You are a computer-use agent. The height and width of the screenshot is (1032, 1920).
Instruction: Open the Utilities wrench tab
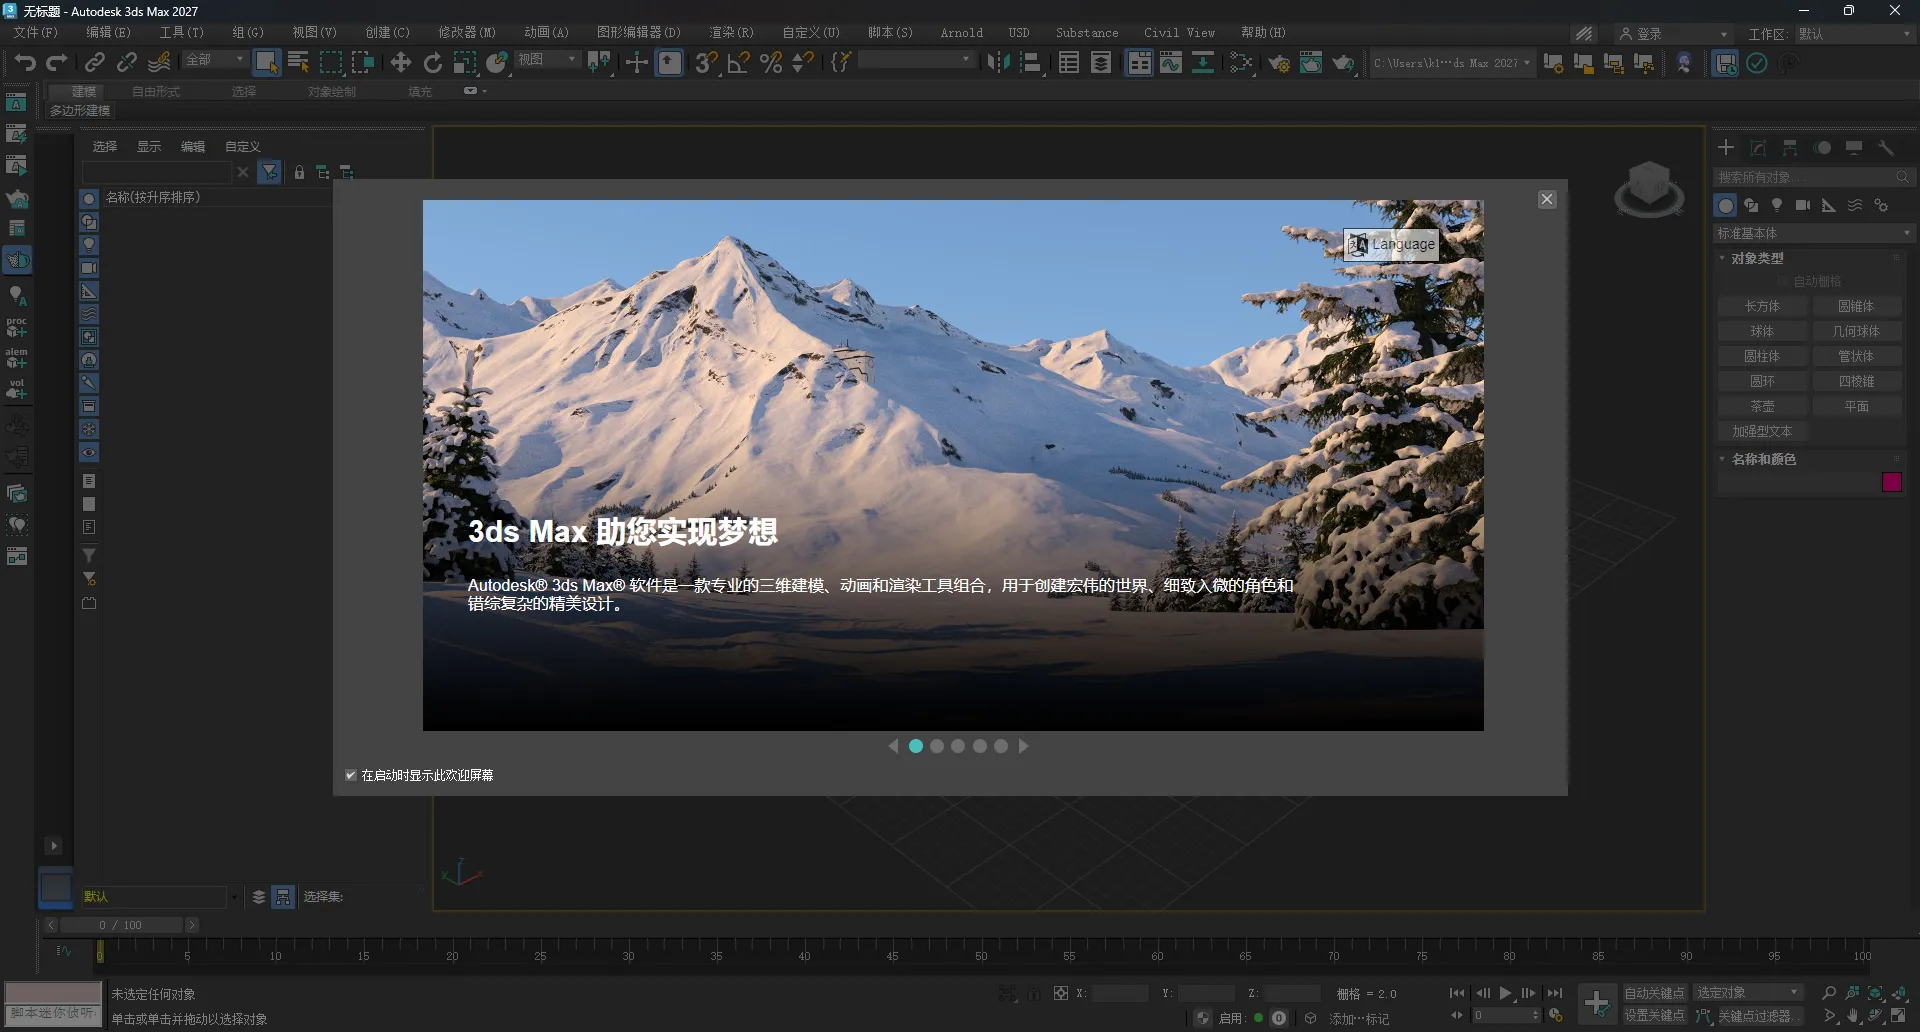pyautogui.click(x=1886, y=148)
